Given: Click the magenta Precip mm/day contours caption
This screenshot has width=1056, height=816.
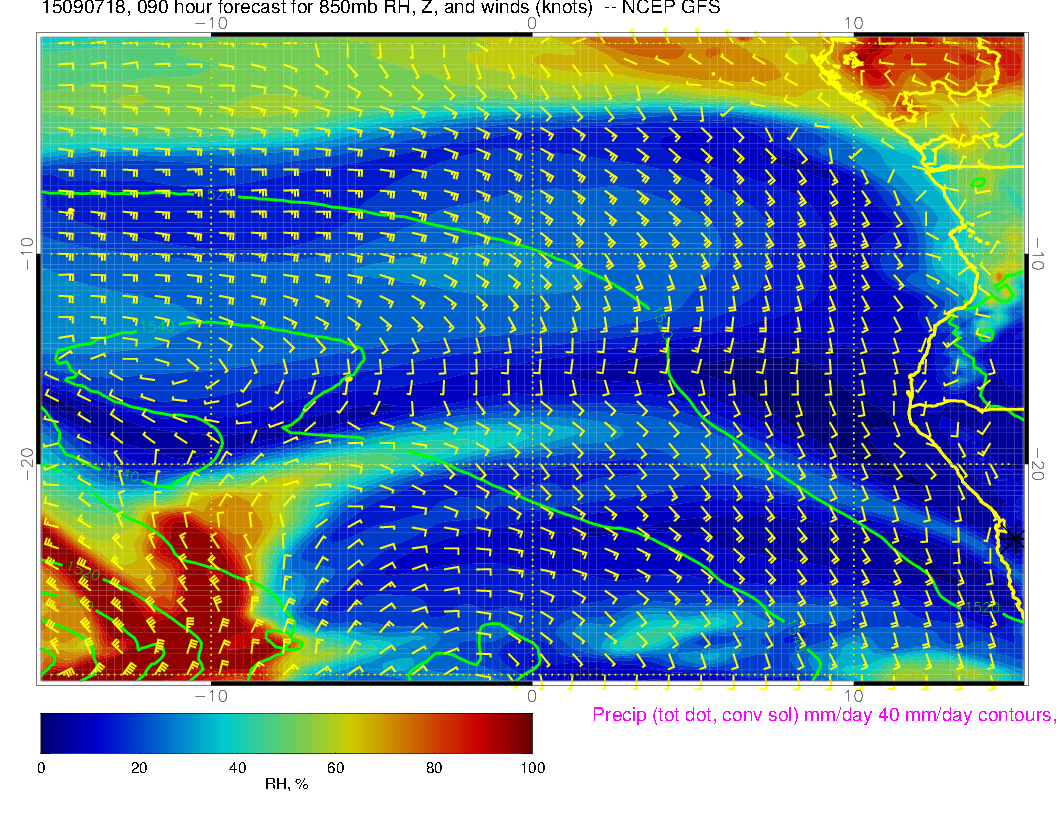Looking at the screenshot, I should click(x=823, y=715).
